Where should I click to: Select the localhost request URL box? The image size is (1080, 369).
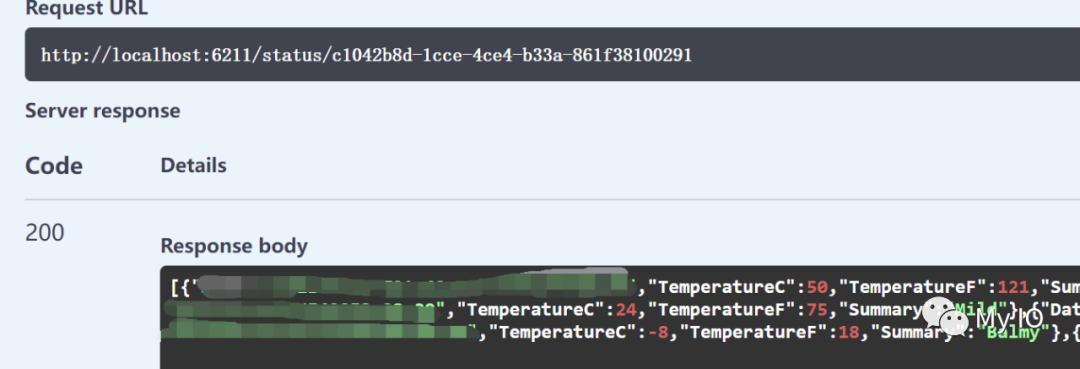pos(552,54)
